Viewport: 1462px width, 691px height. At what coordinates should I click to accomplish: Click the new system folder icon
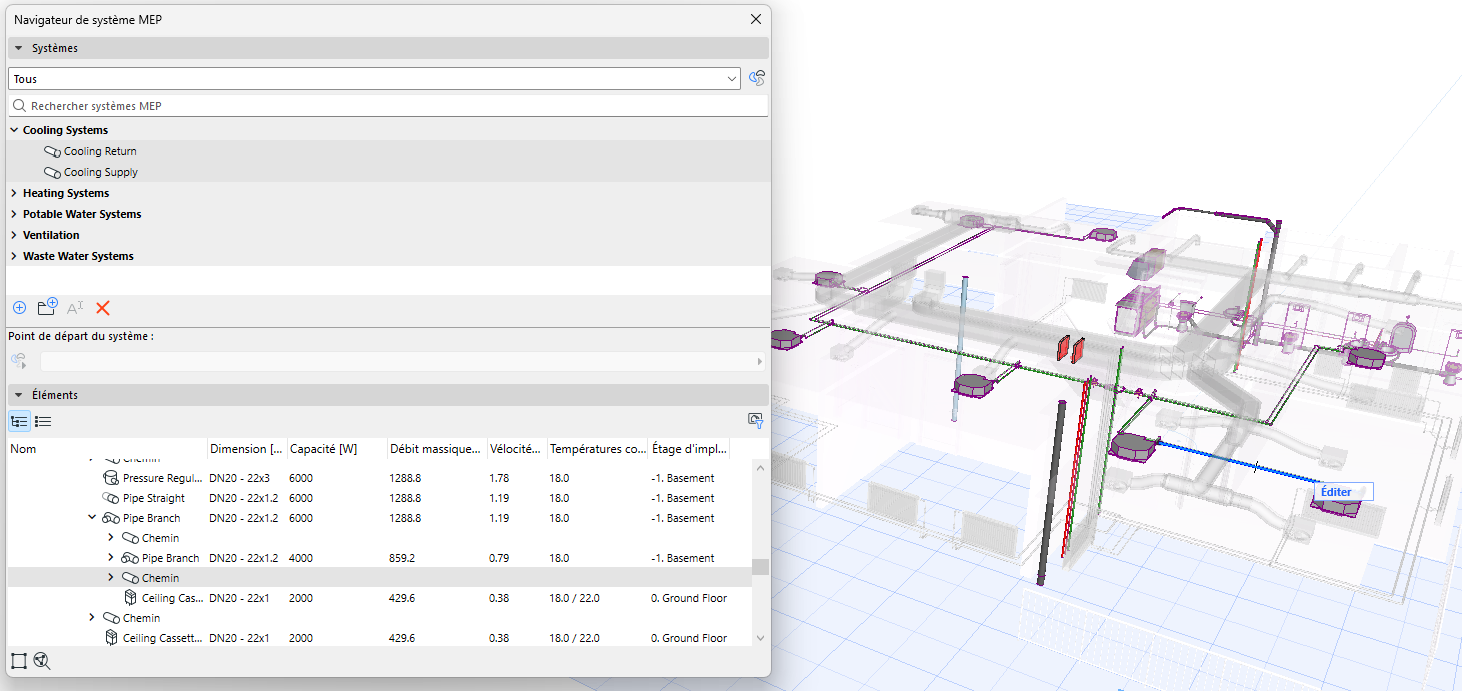[47, 307]
